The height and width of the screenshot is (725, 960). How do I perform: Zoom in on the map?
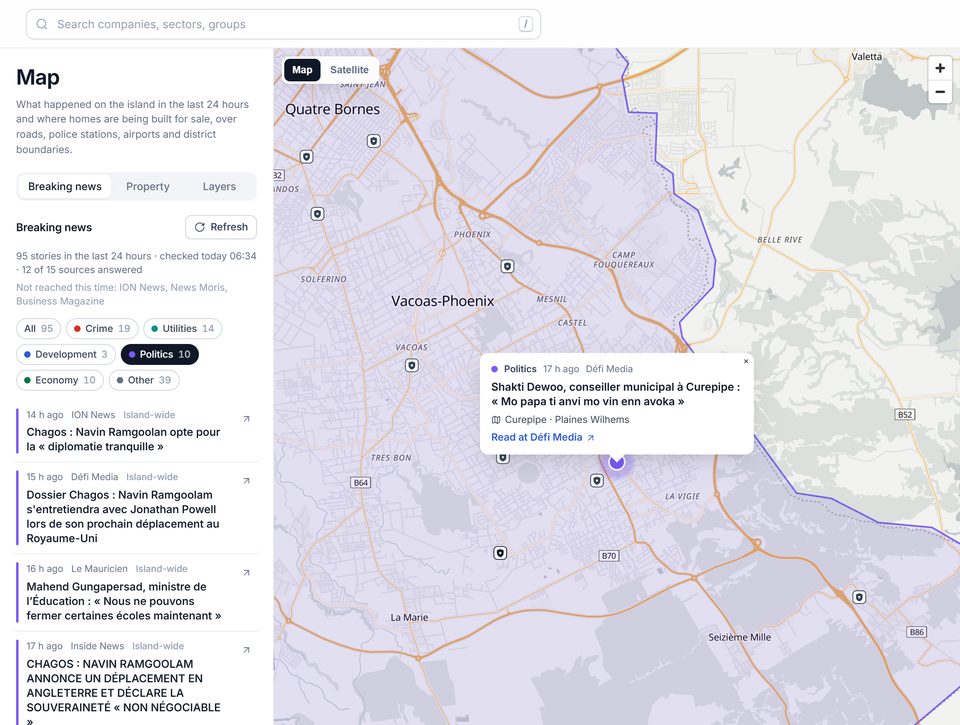[x=940, y=68]
